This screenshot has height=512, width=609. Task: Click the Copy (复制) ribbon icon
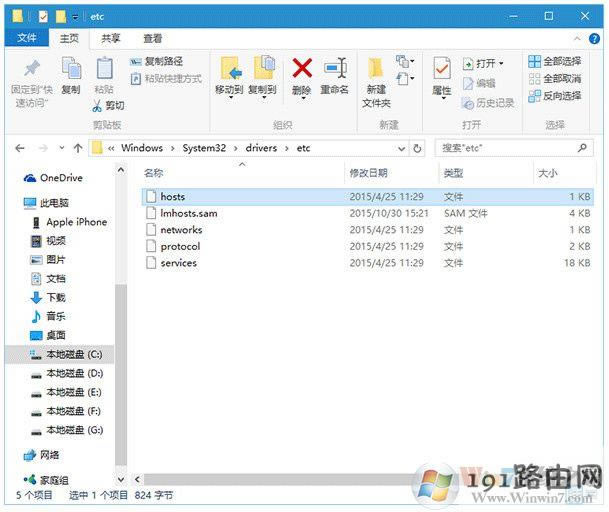70,70
